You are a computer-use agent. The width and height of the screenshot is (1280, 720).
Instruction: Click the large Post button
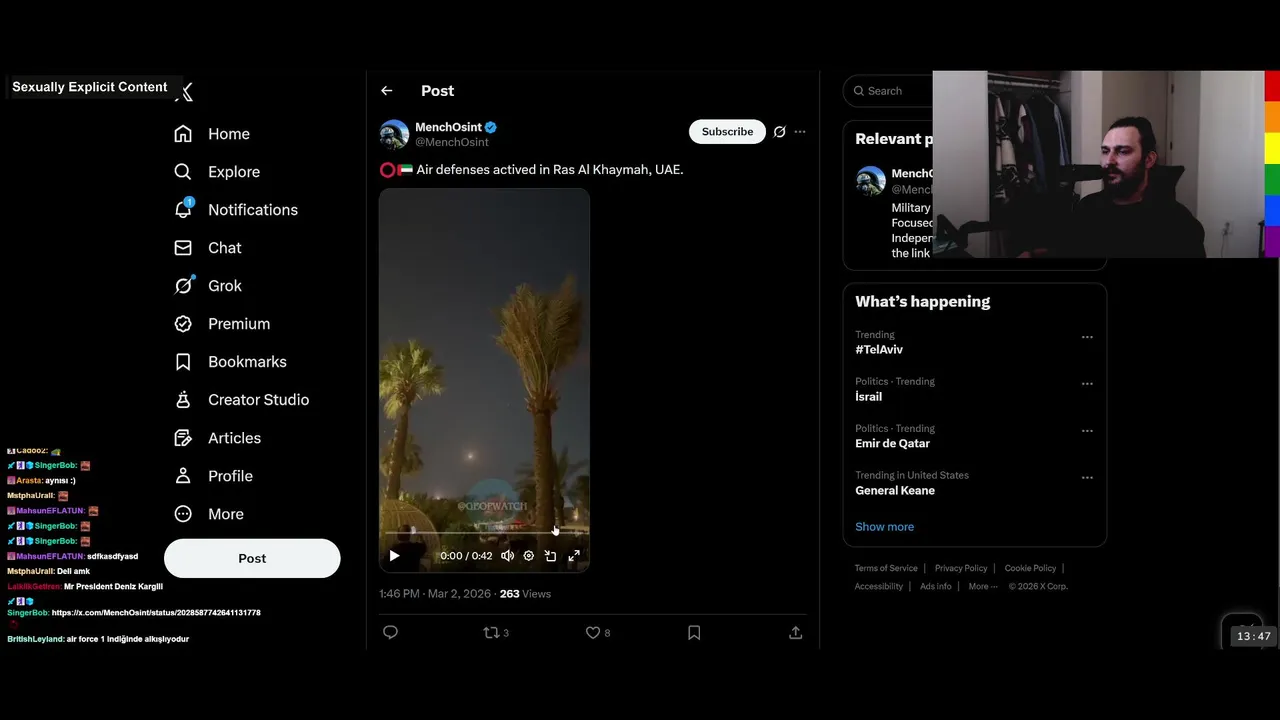pyautogui.click(x=252, y=558)
